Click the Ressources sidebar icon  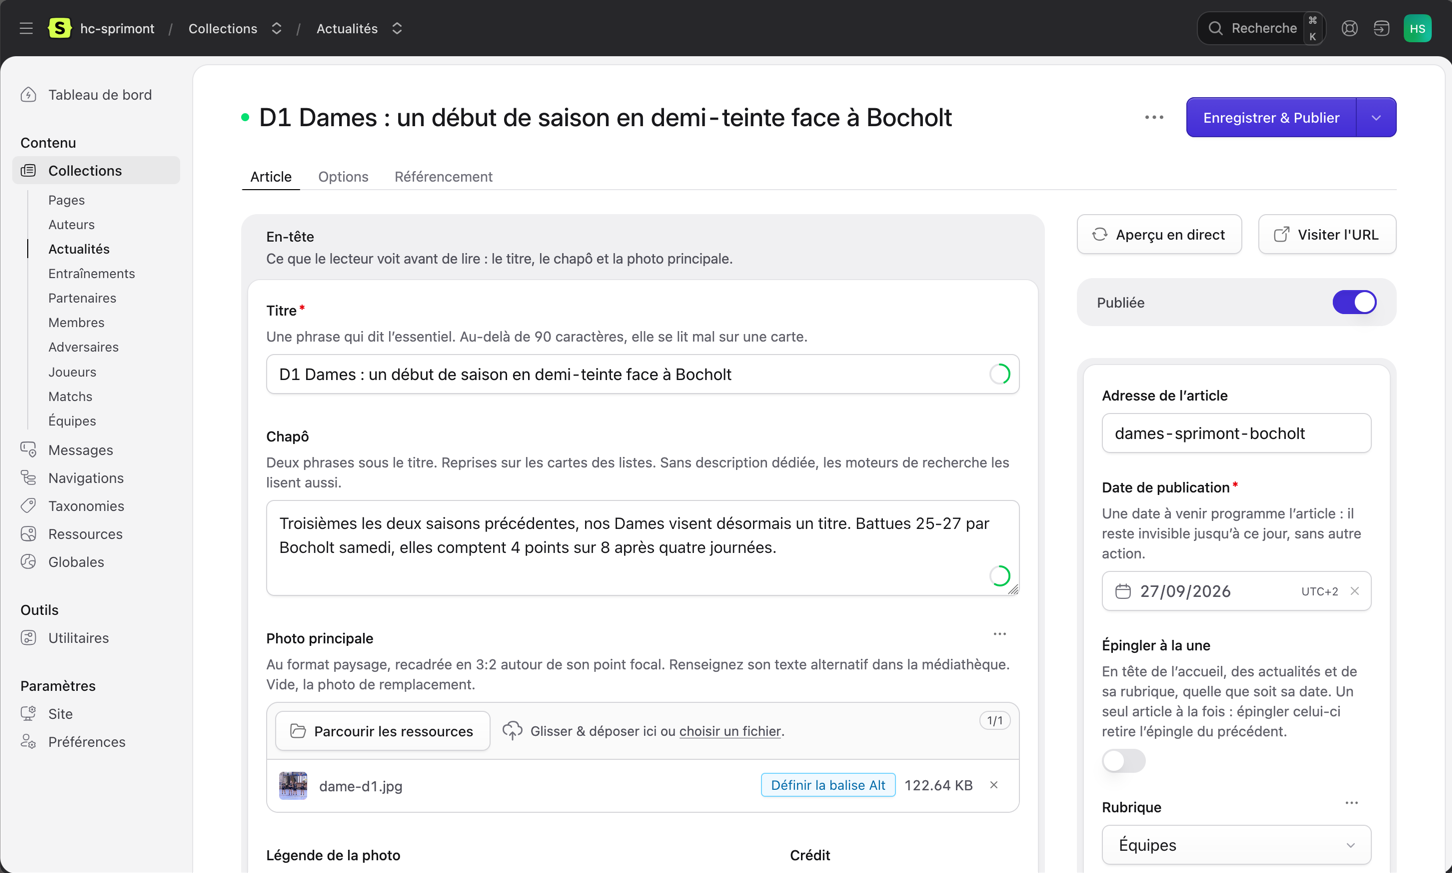point(28,534)
